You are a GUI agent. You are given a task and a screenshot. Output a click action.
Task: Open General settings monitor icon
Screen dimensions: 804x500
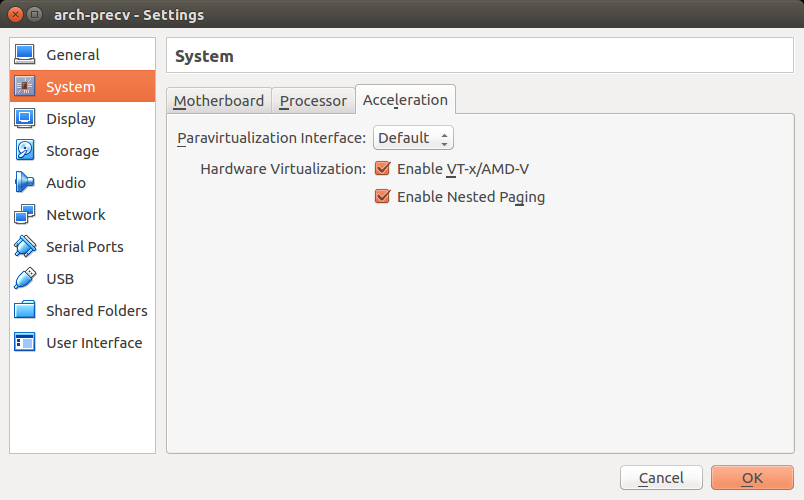pos(25,54)
